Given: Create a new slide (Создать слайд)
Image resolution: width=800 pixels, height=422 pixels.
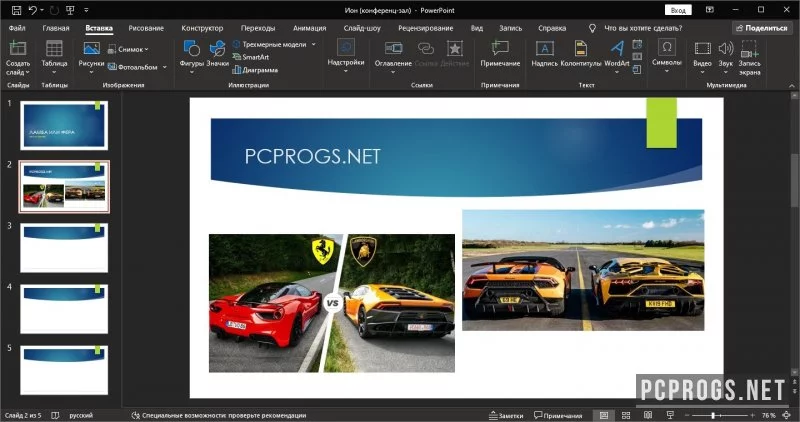Looking at the screenshot, I should point(18,59).
